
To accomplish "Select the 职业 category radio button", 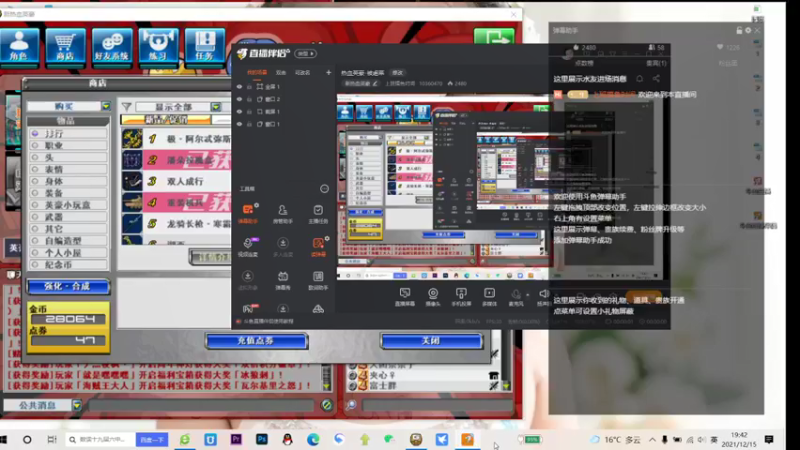I will [35, 145].
